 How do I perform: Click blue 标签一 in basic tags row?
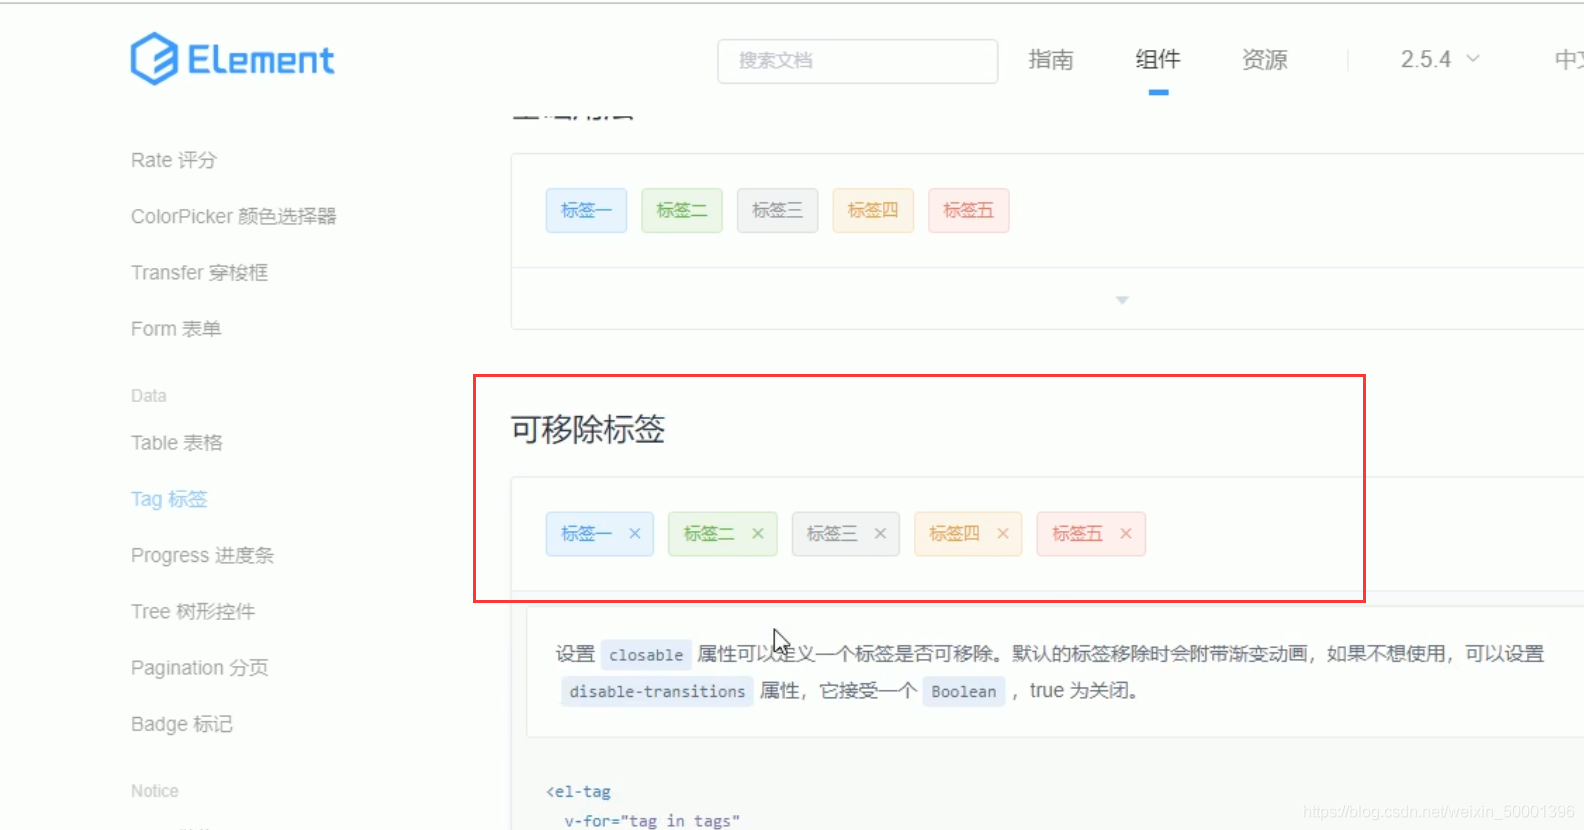coord(586,210)
